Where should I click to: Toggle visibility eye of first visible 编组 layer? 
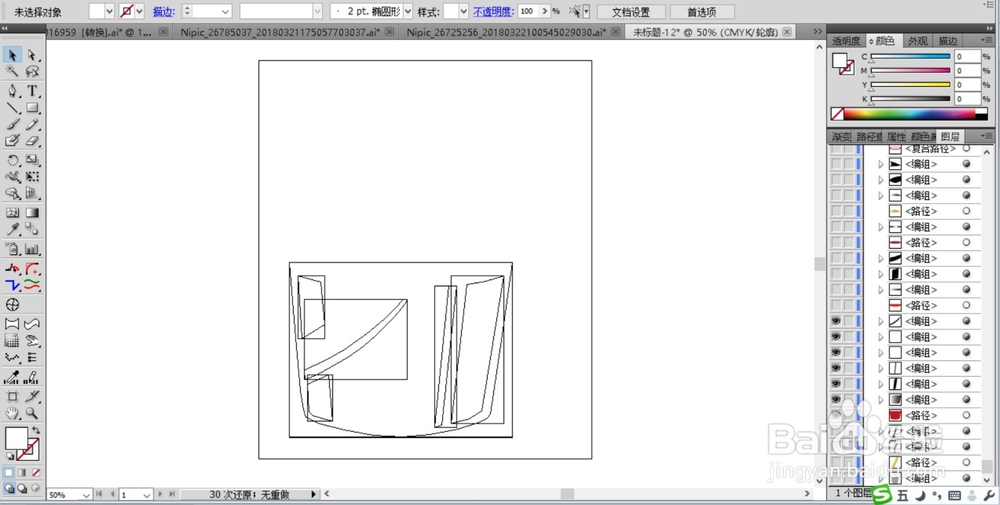click(x=835, y=321)
